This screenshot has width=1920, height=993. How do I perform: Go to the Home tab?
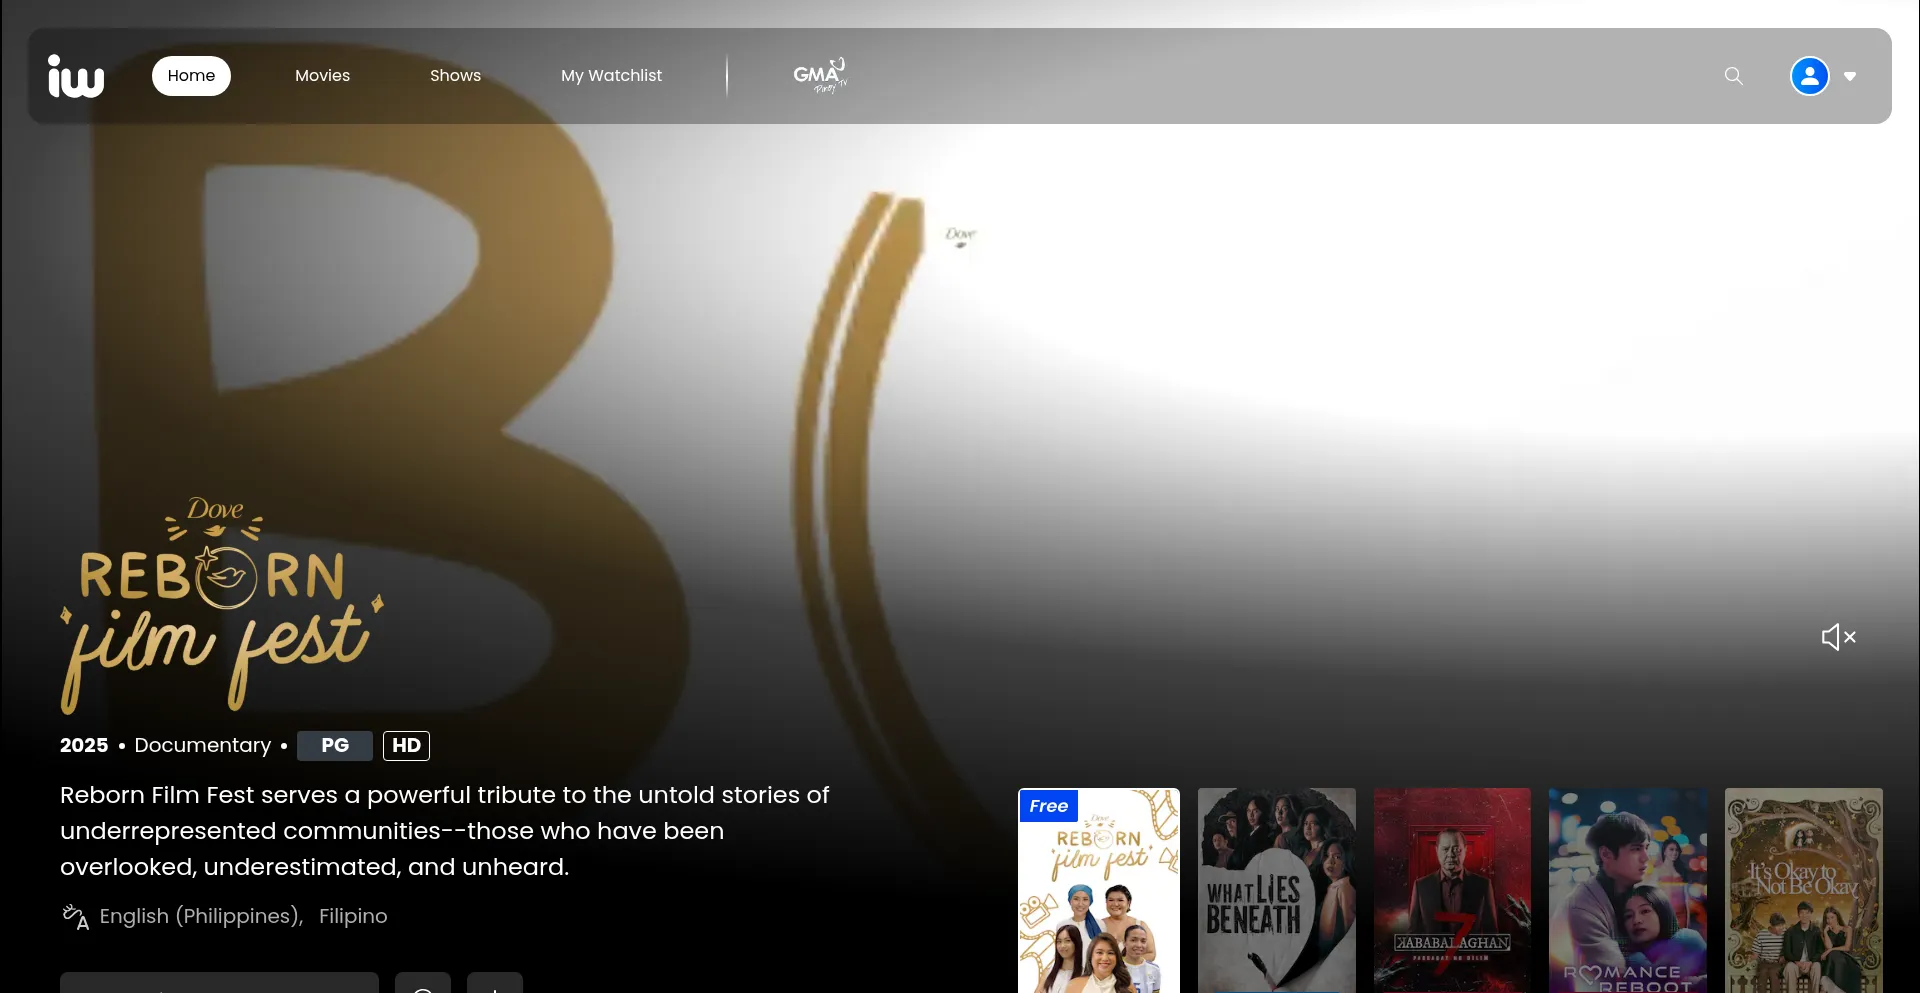[x=191, y=76]
